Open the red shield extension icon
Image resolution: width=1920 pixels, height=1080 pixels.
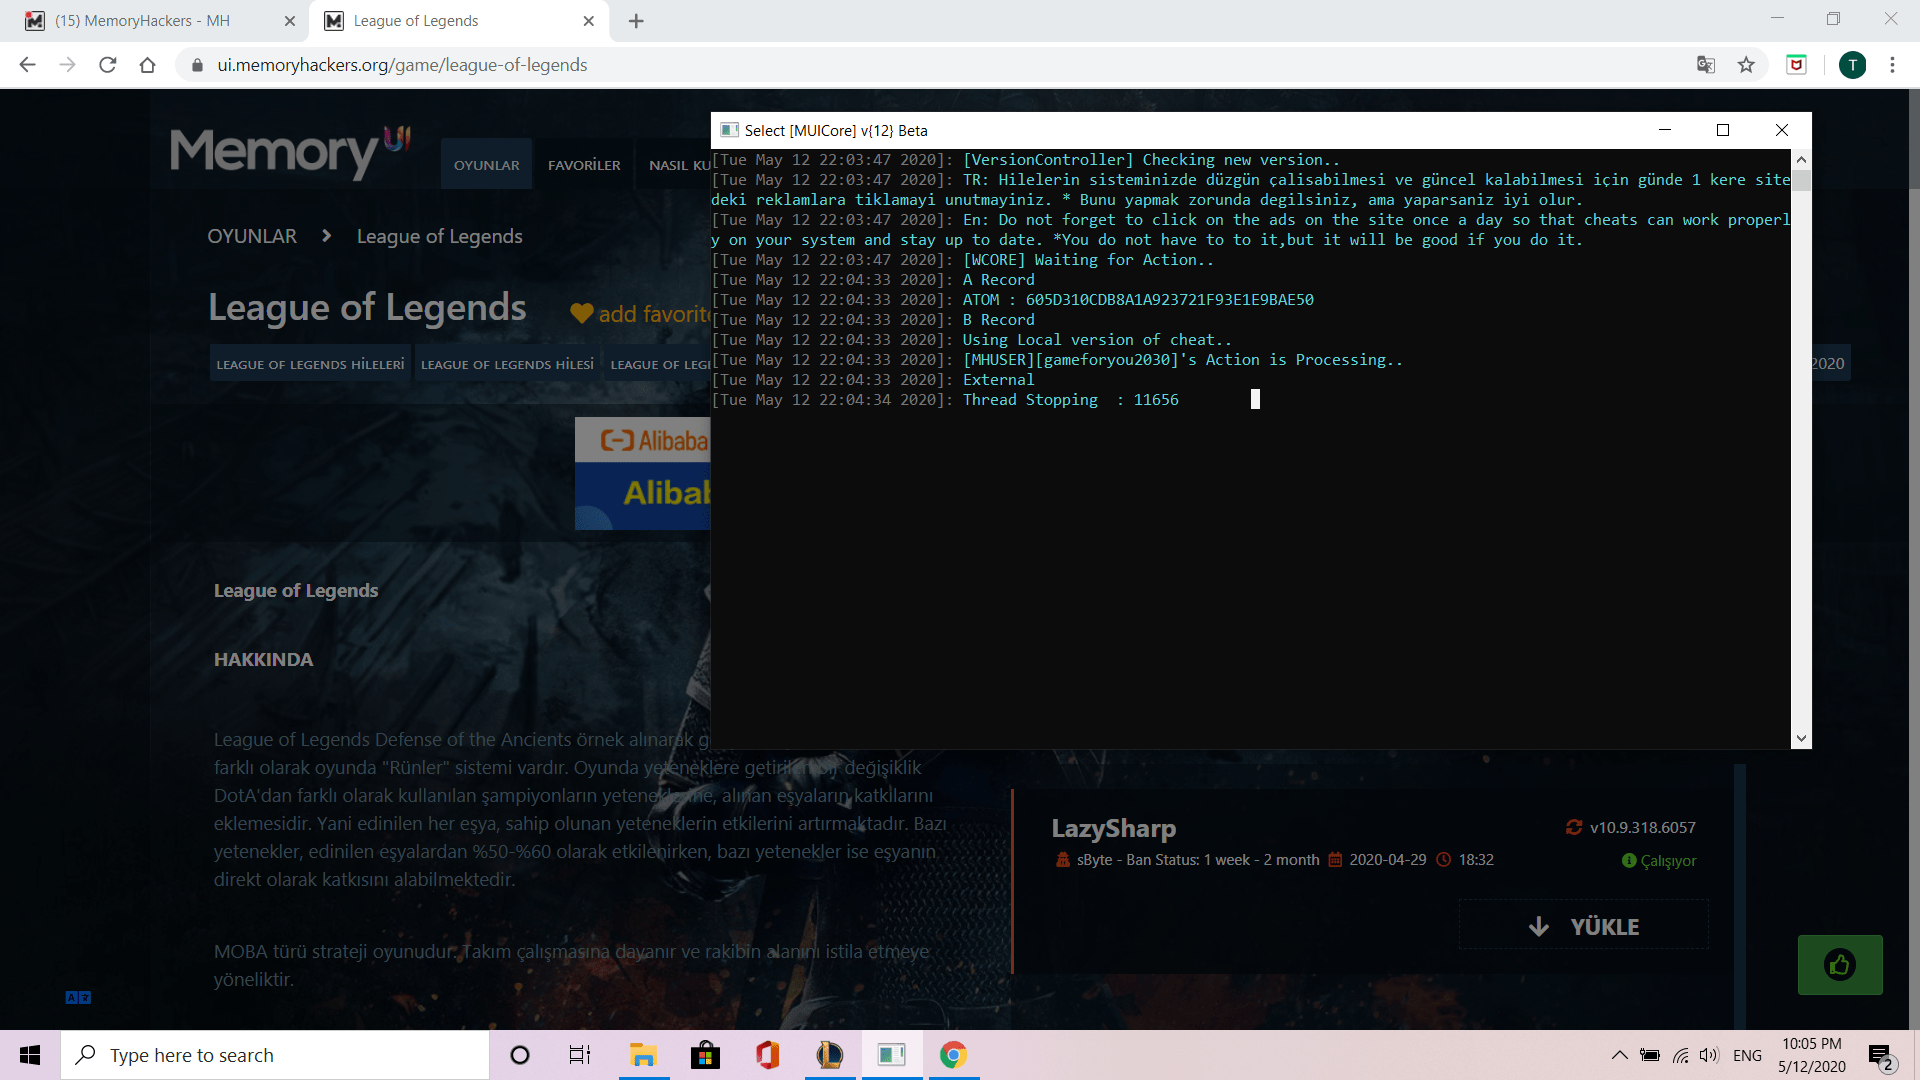tap(1797, 65)
